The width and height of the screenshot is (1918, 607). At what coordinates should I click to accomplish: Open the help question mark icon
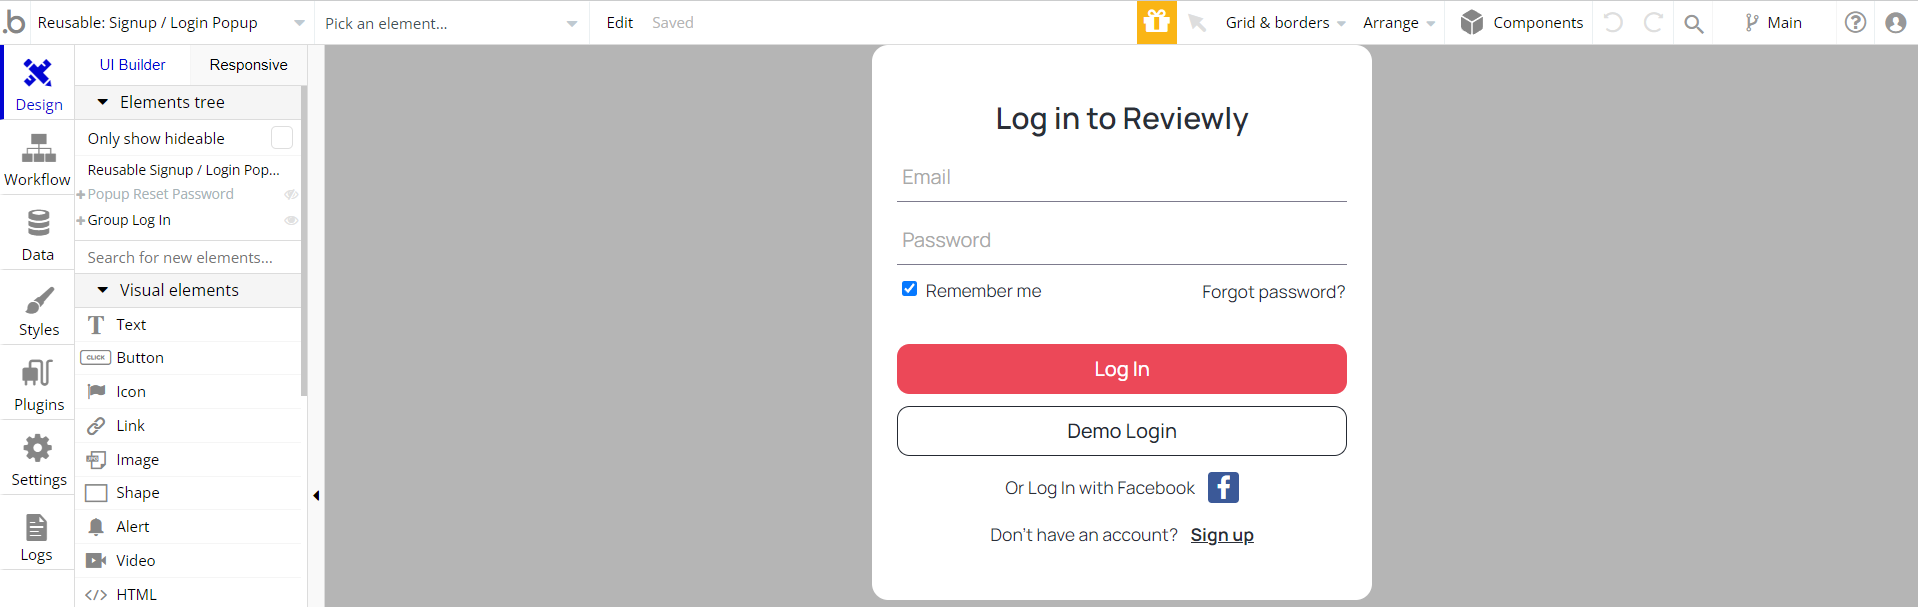pos(1855,22)
